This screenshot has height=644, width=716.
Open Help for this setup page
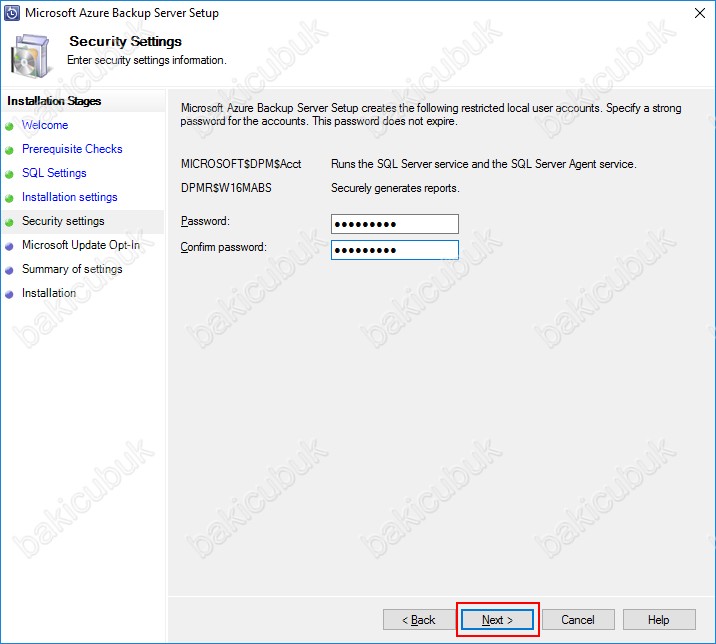(659, 620)
